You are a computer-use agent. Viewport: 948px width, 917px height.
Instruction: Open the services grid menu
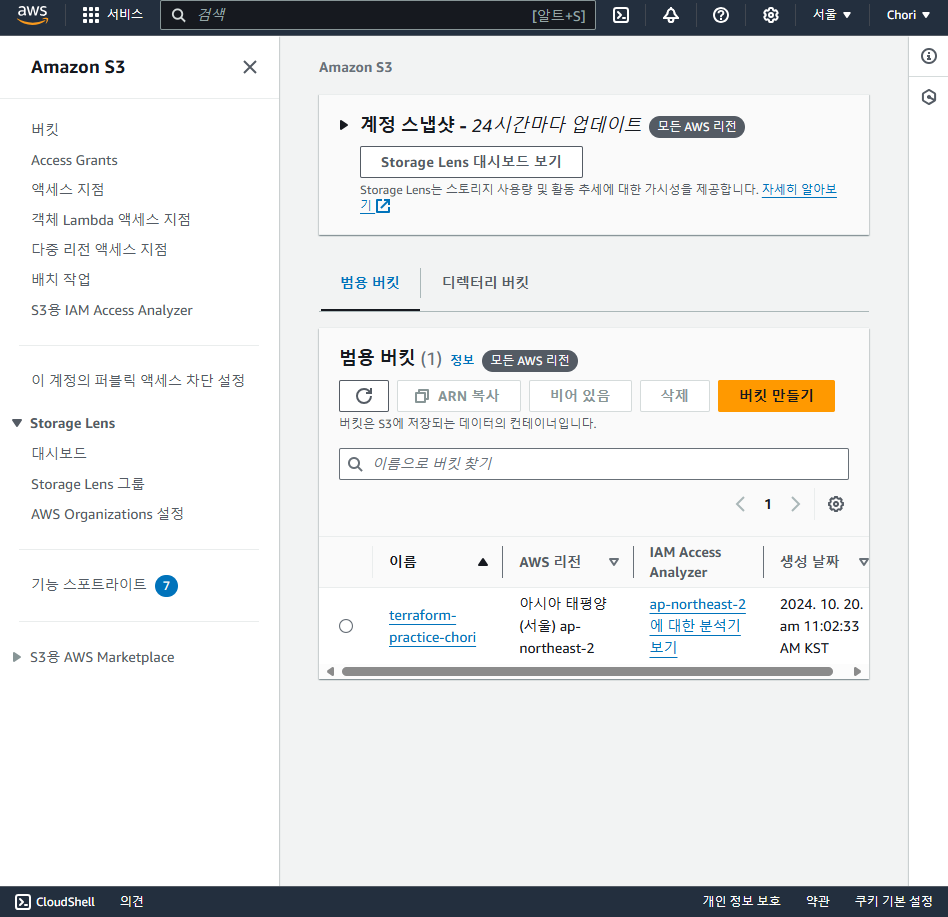point(91,15)
